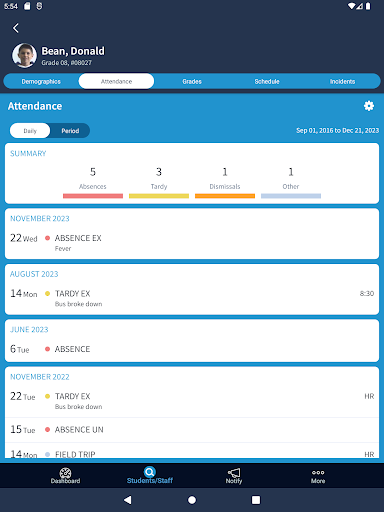Click the 8:30 time on the tardy entry
This screenshot has height=512, width=384.
coord(367,293)
